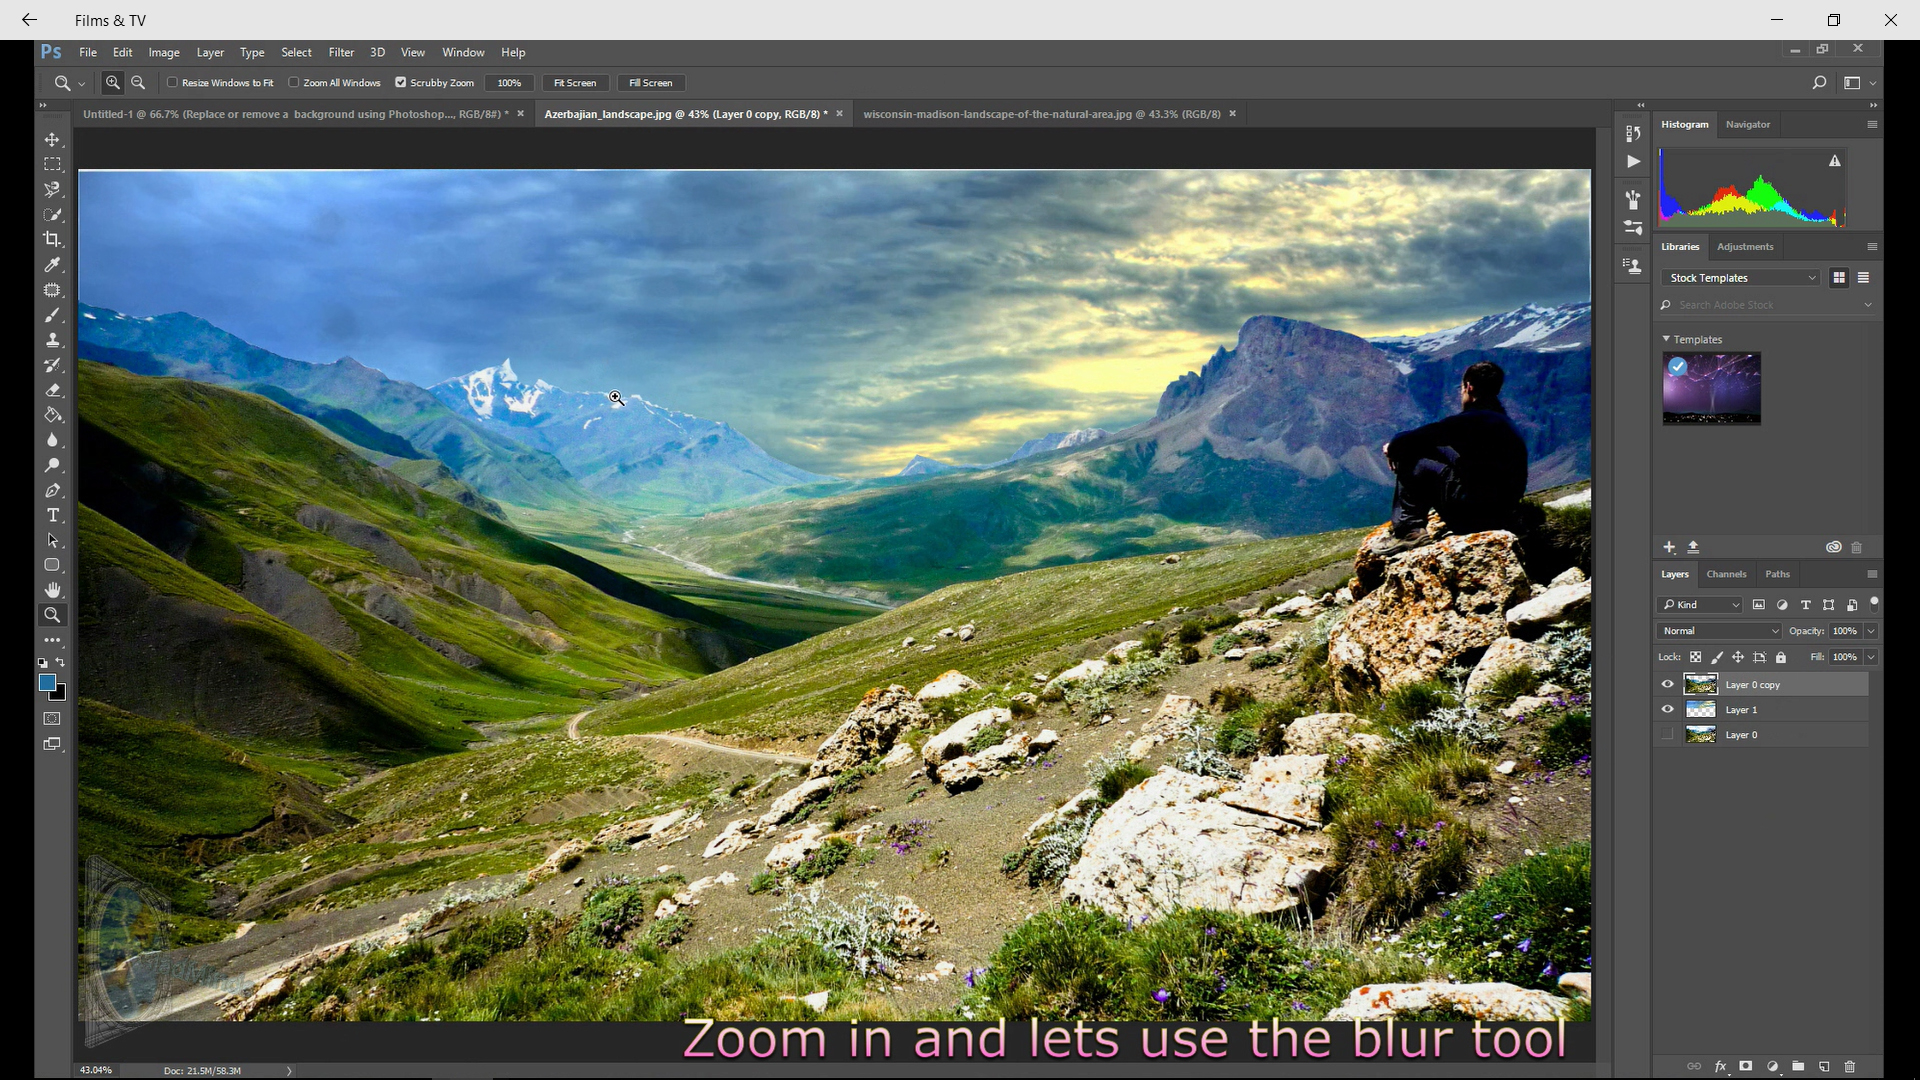Select the Eraser tool
The width and height of the screenshot is (1920, 1080).
coord(53,390)
